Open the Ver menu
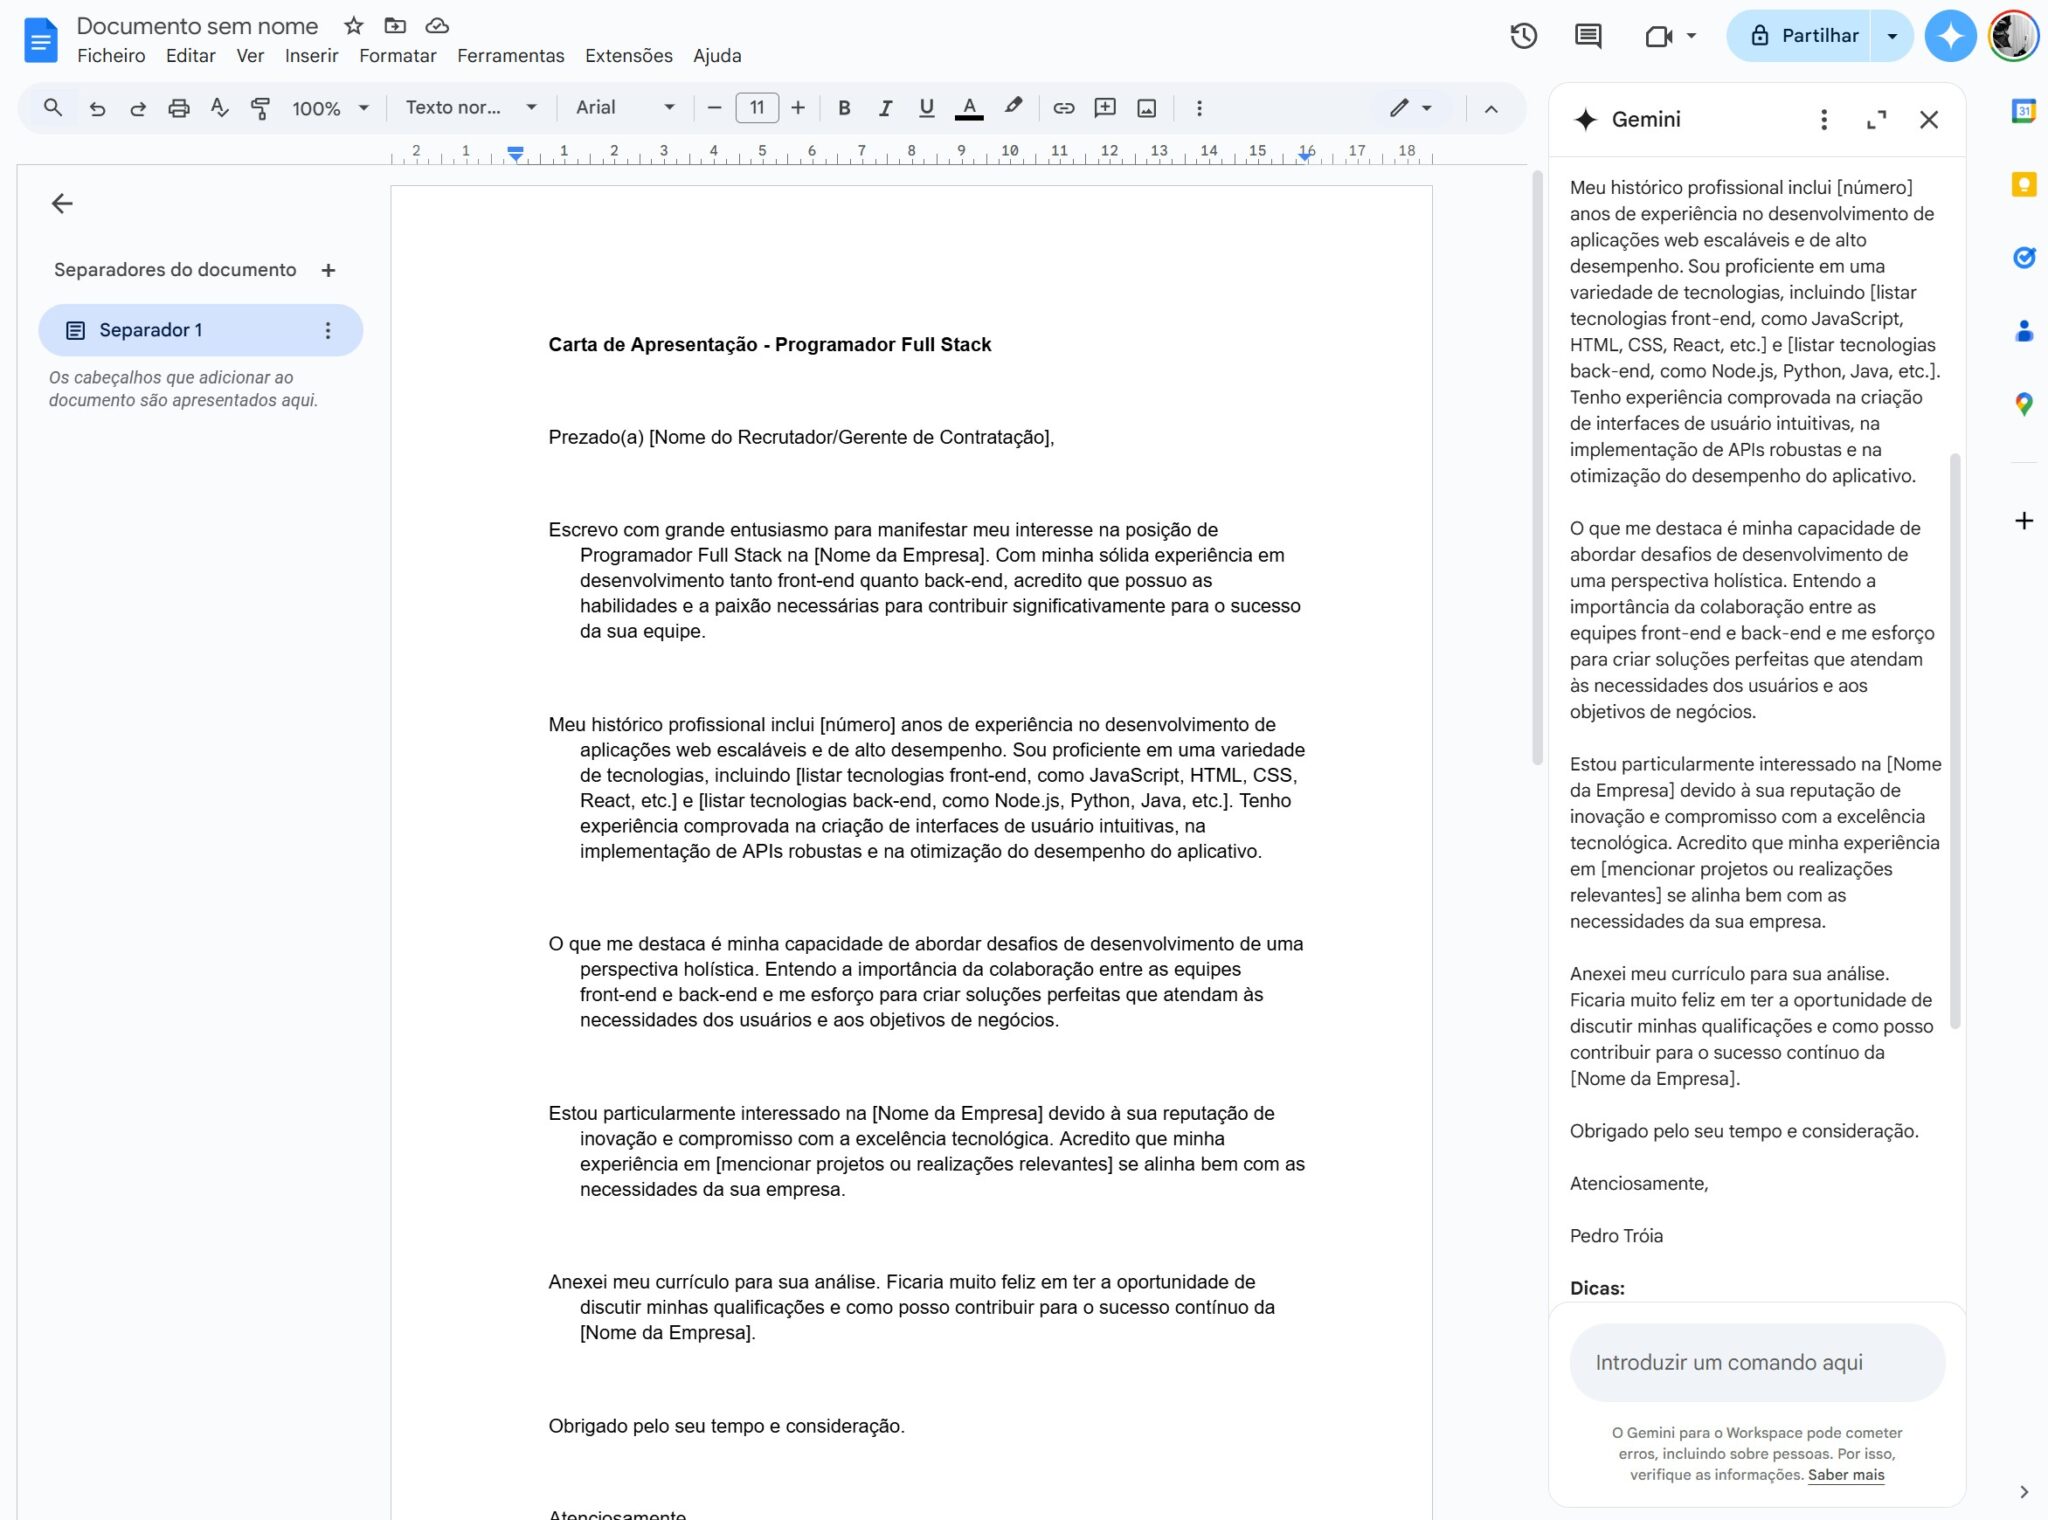 click(x=250, y=56)
